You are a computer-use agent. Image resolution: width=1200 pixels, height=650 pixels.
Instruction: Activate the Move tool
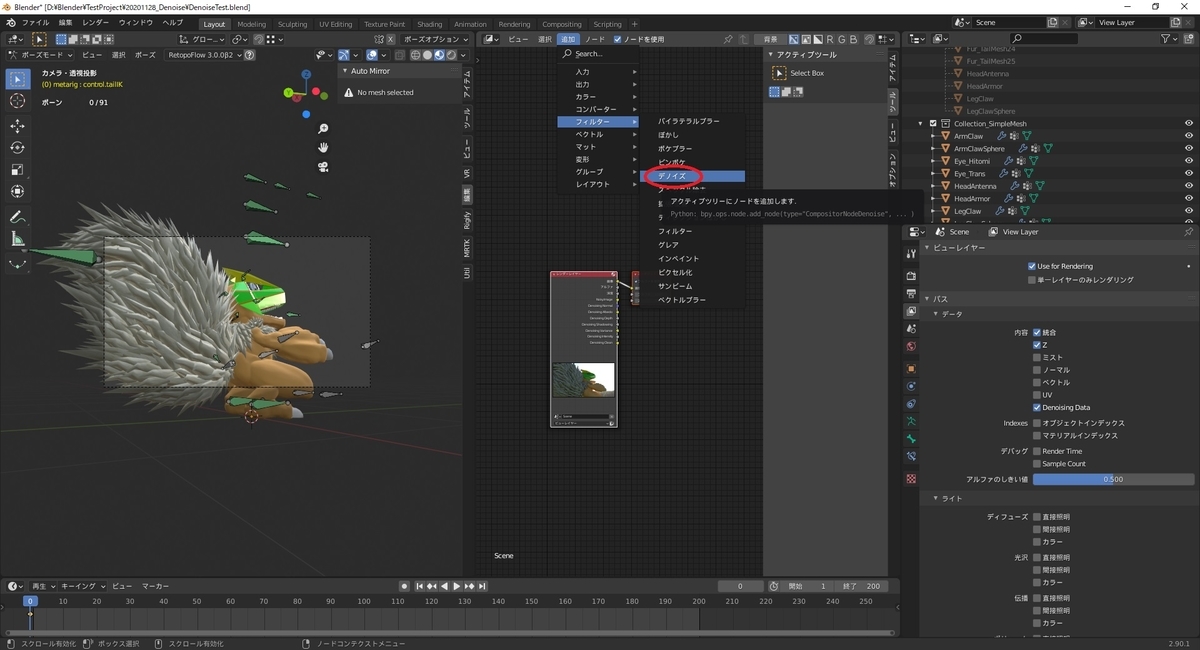(x=18, y=126)
